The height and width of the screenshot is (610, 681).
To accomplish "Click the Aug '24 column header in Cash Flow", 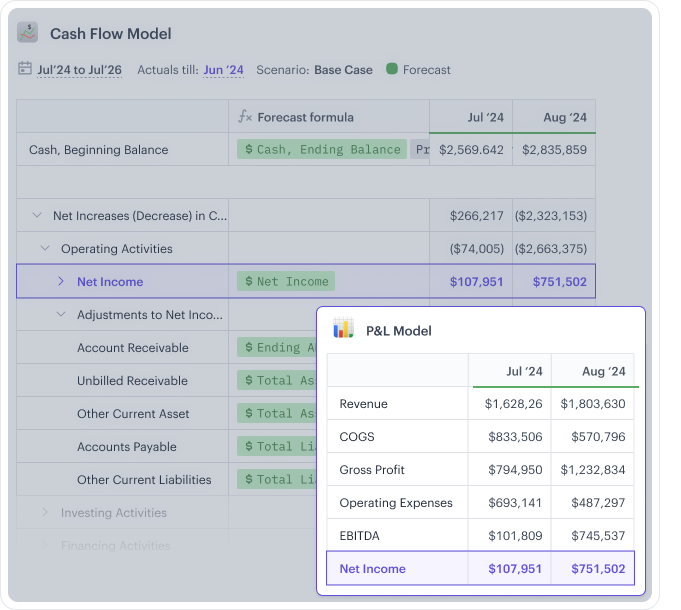I will coord(554,116).
